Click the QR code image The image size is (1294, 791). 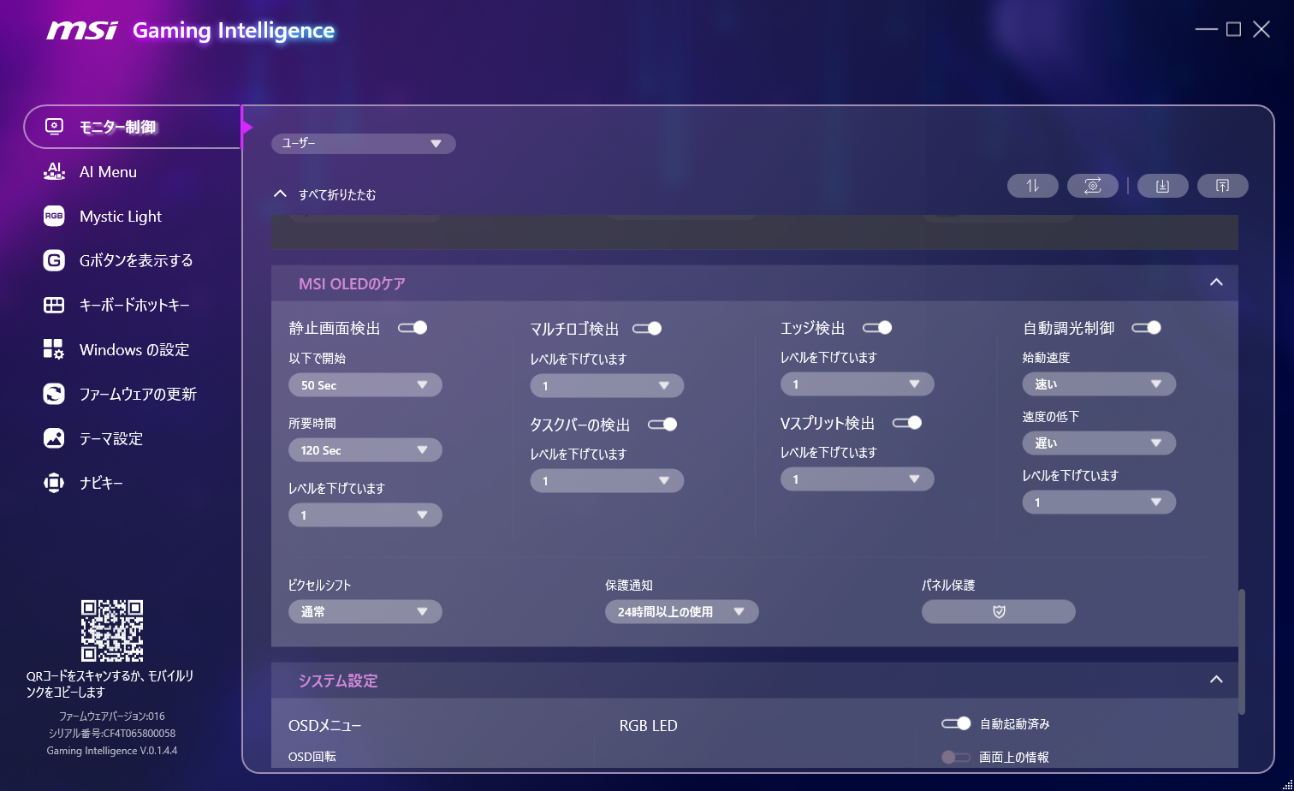112,630
